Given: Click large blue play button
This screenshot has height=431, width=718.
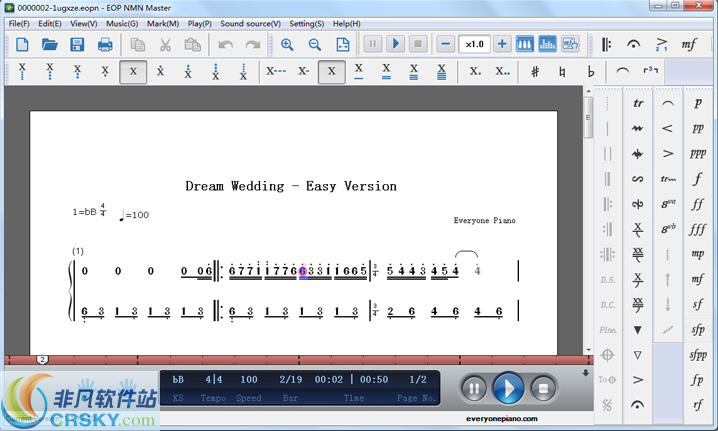Looking at the screenshot, I should click(508, 388).
